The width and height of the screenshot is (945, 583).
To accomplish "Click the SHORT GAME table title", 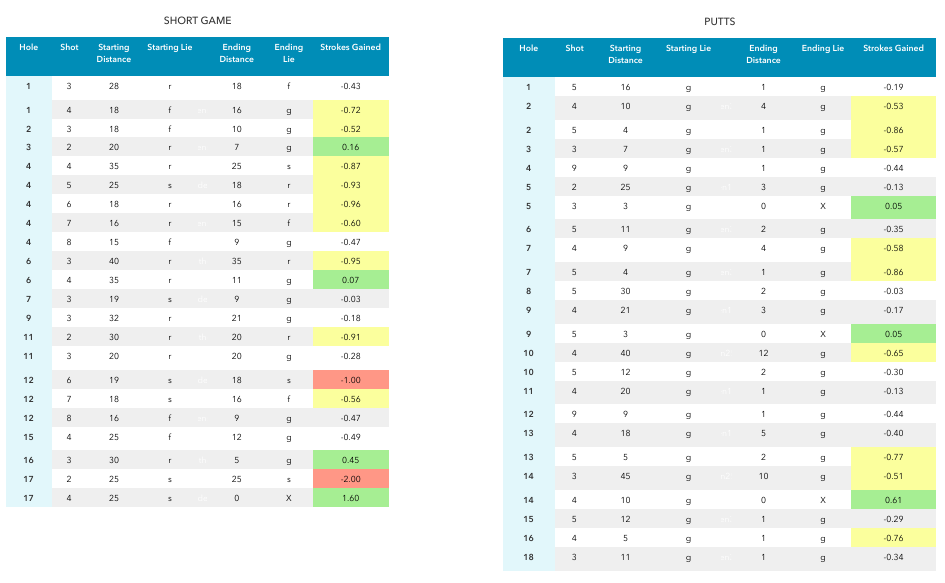I will coord(197,21).
